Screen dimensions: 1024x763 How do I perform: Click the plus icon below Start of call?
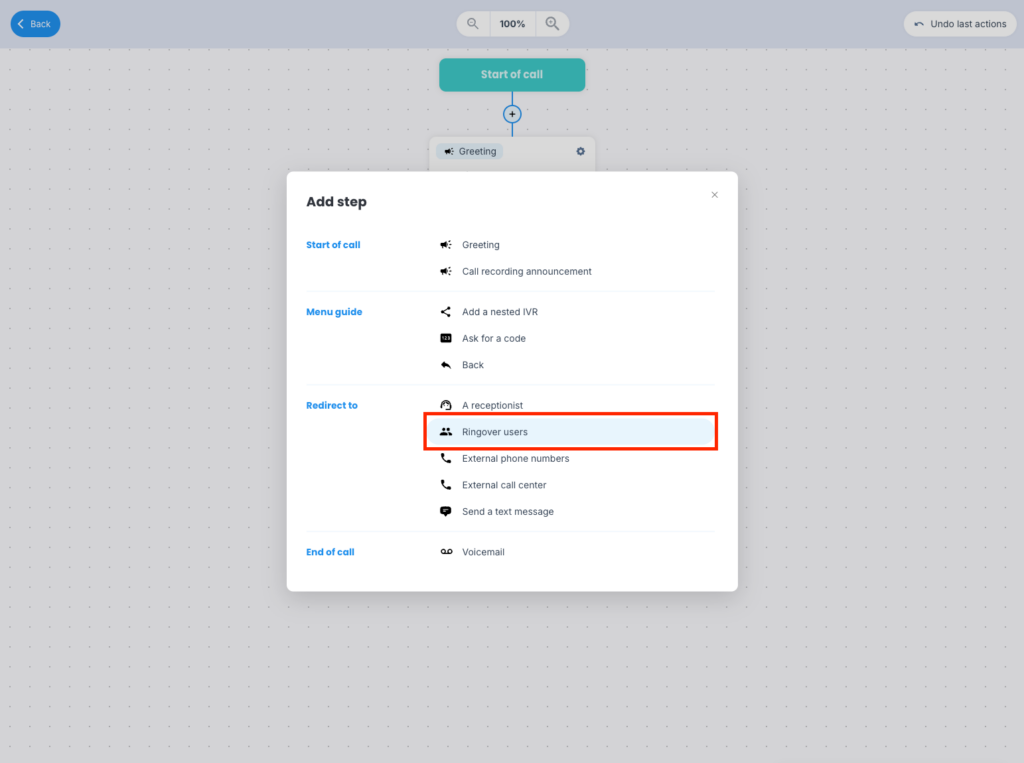coord(512,114)
